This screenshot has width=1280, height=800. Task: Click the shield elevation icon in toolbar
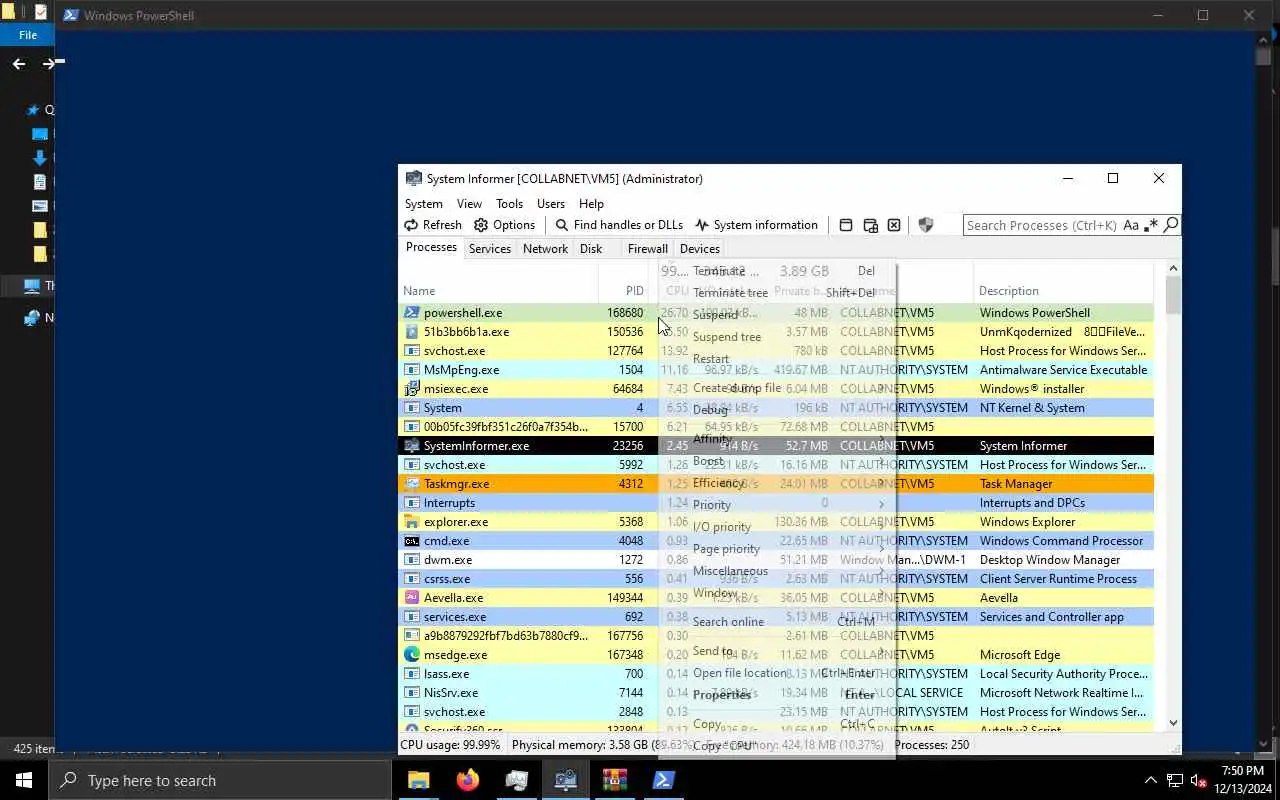coord(926,225)
